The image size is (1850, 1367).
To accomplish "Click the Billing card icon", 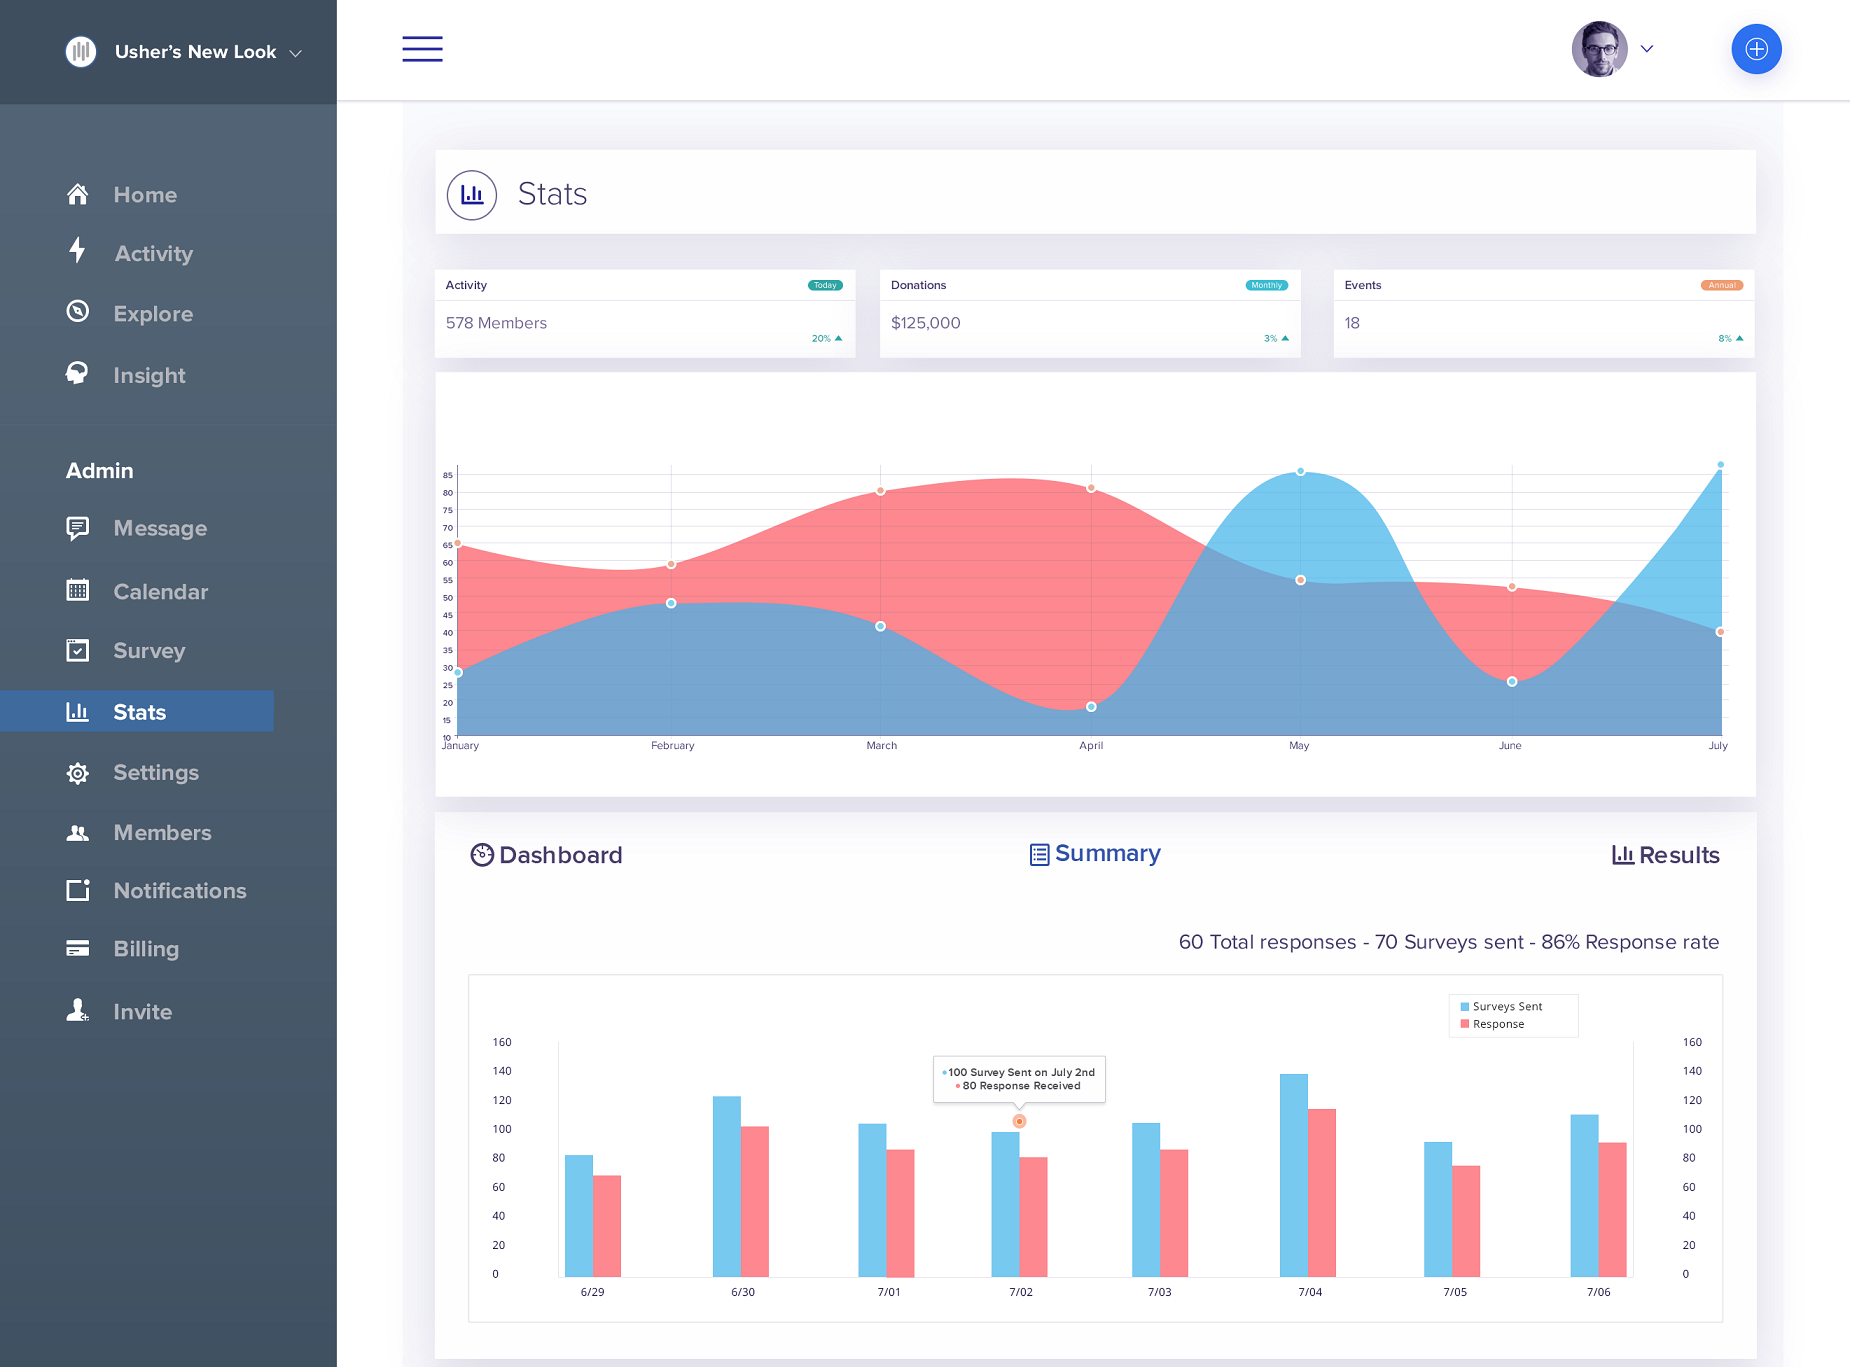I will tap(78, 948).
